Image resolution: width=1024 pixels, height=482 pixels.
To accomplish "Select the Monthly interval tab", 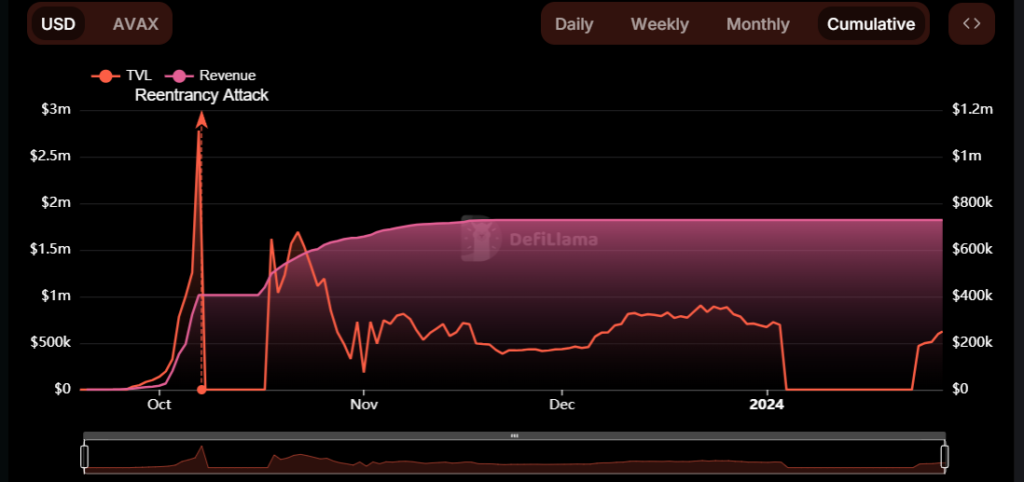I will 758,24.
